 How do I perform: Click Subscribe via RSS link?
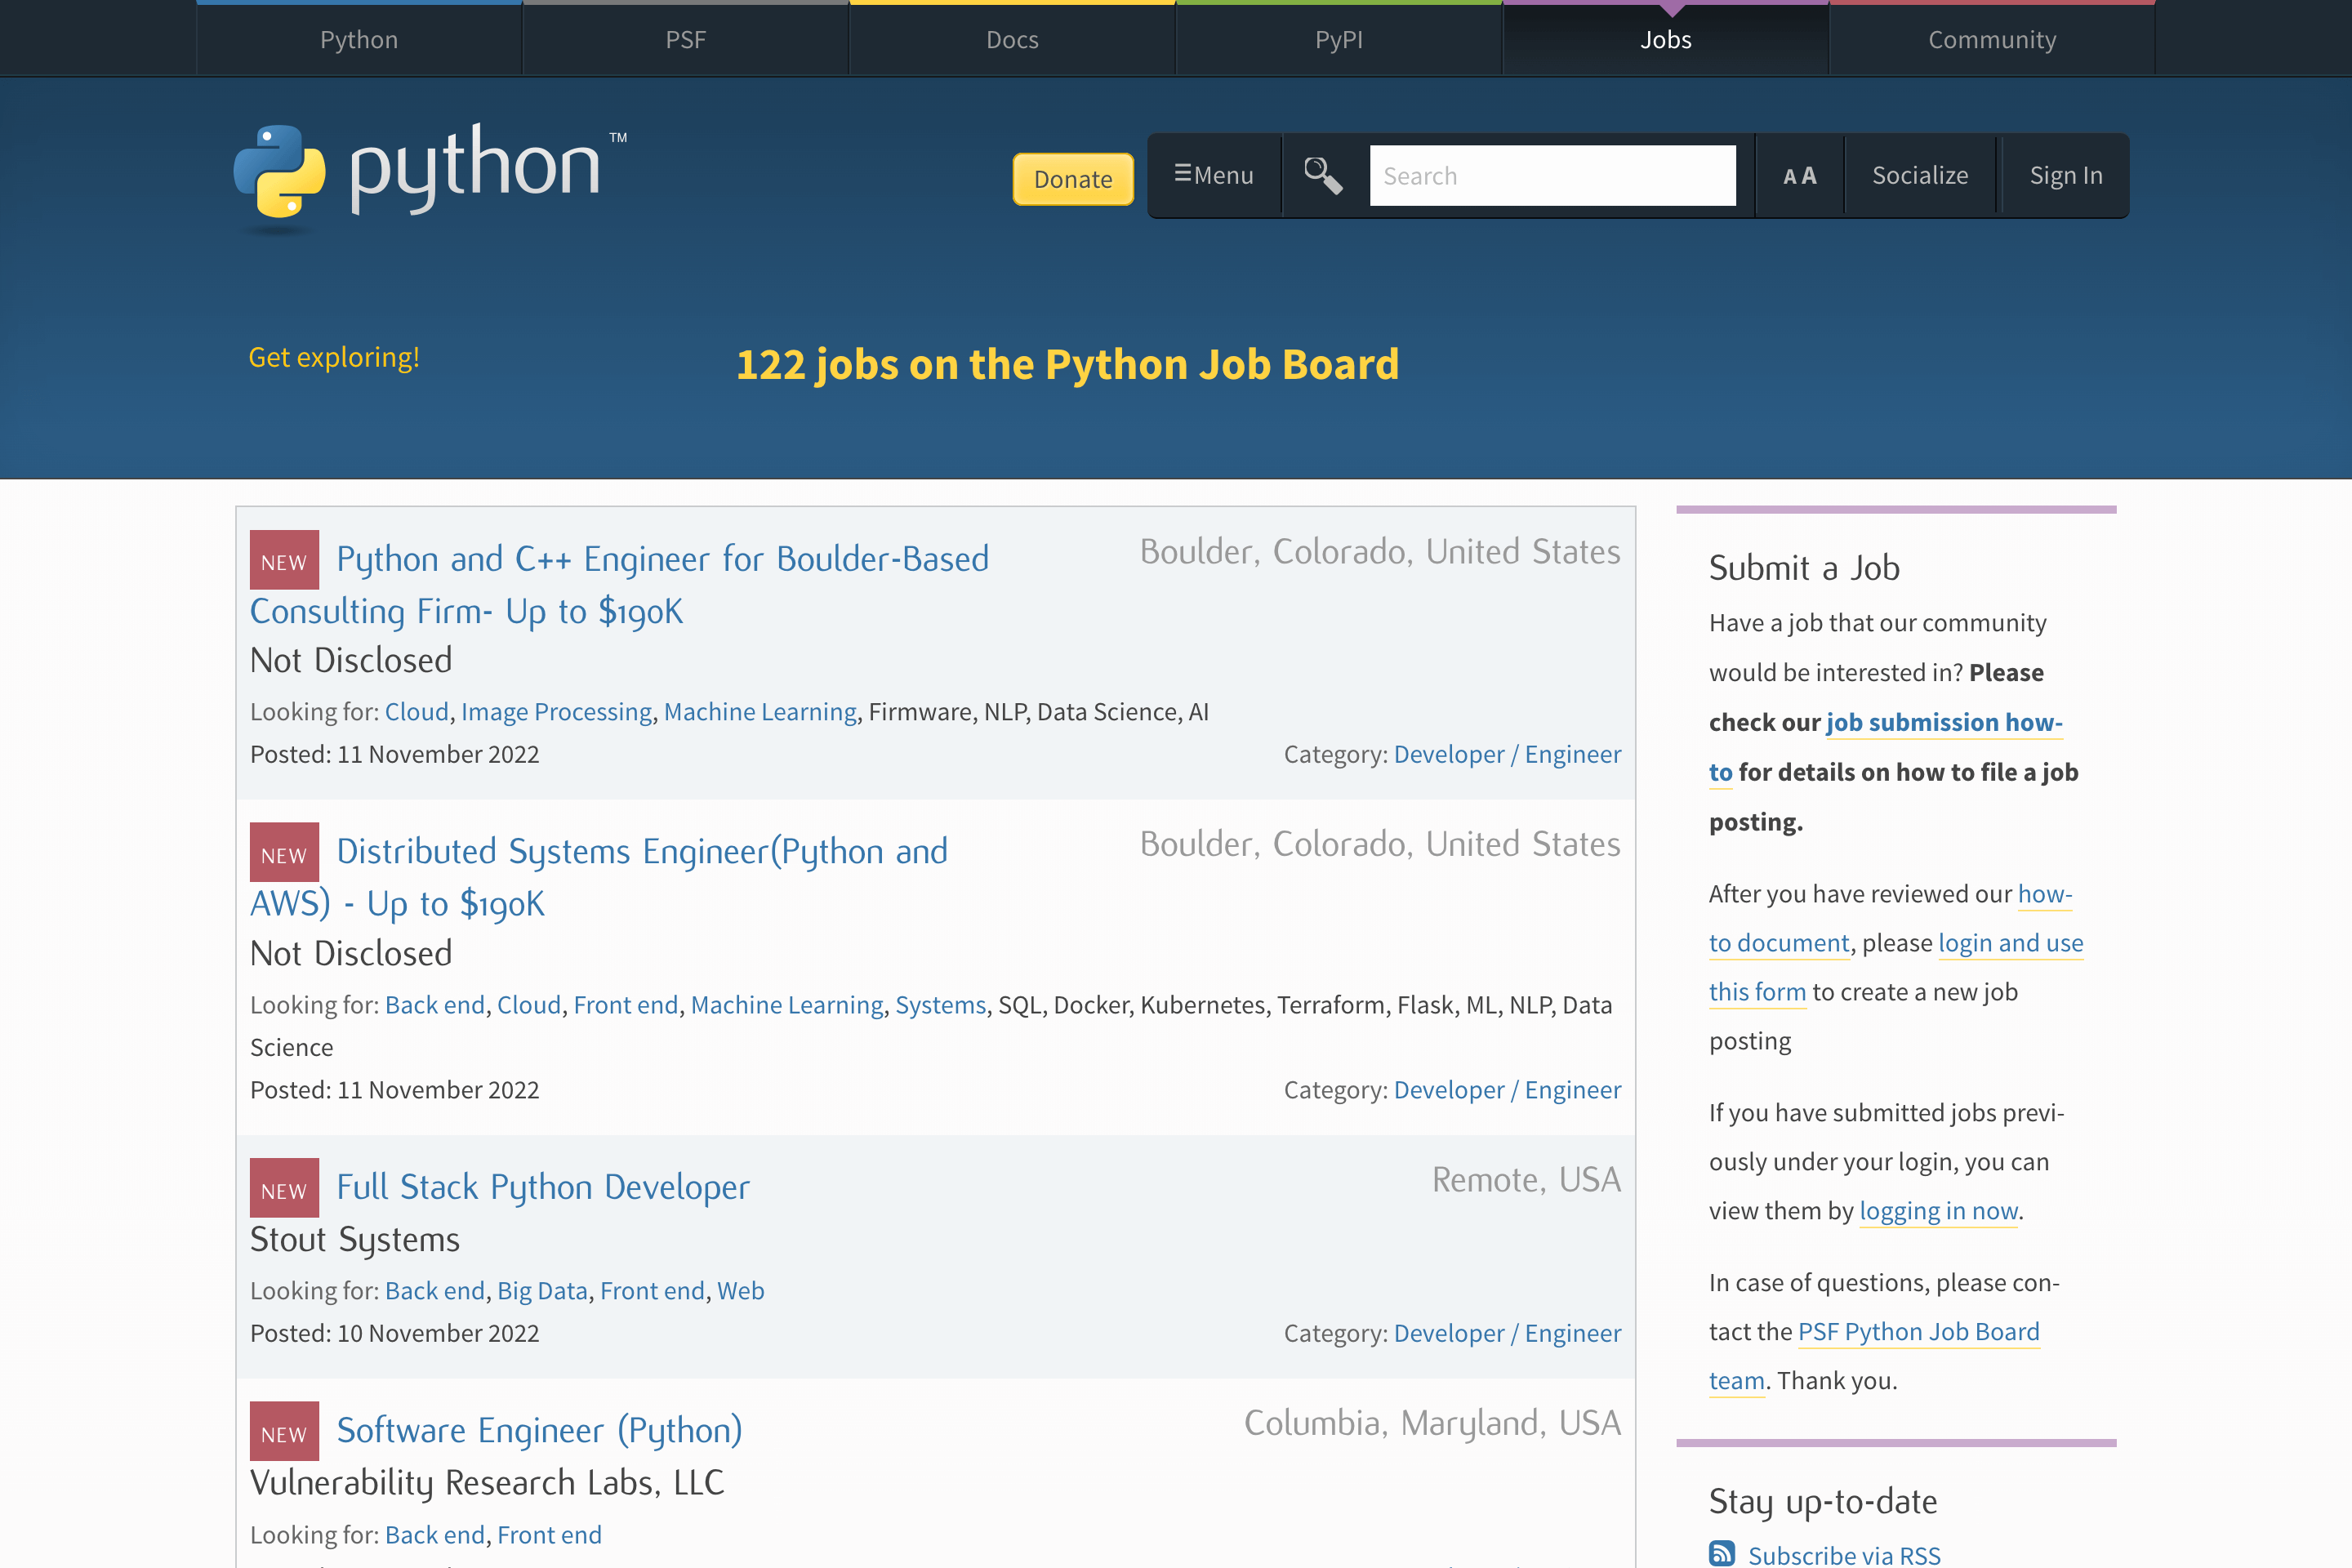click(1843, 1554)
